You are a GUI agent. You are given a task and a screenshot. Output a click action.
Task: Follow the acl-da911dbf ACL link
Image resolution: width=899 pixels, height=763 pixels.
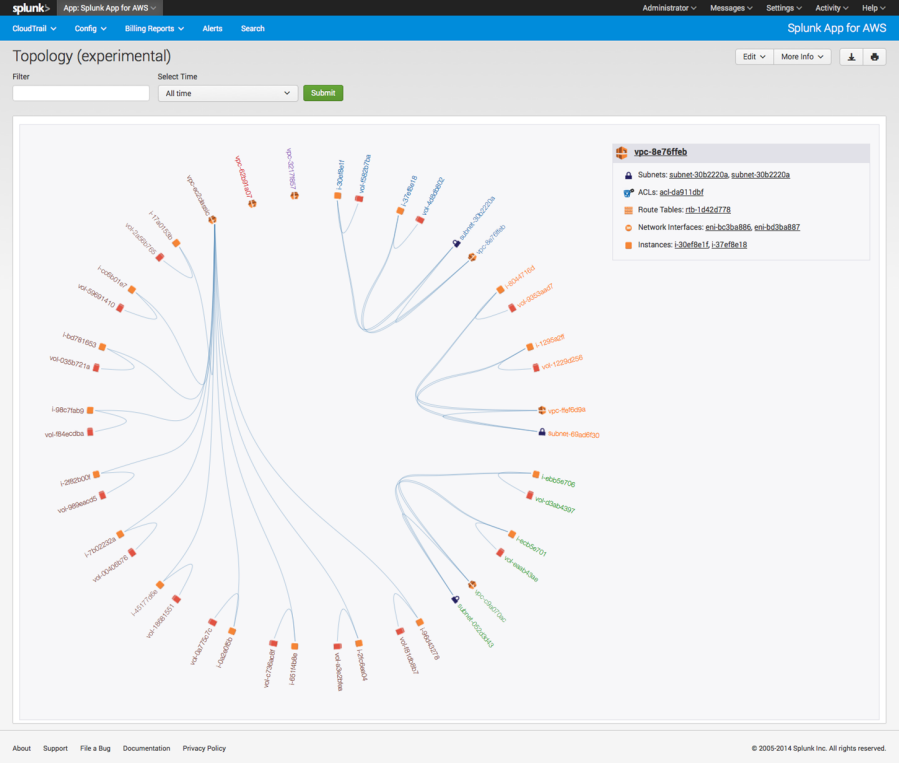coord(681,192)
